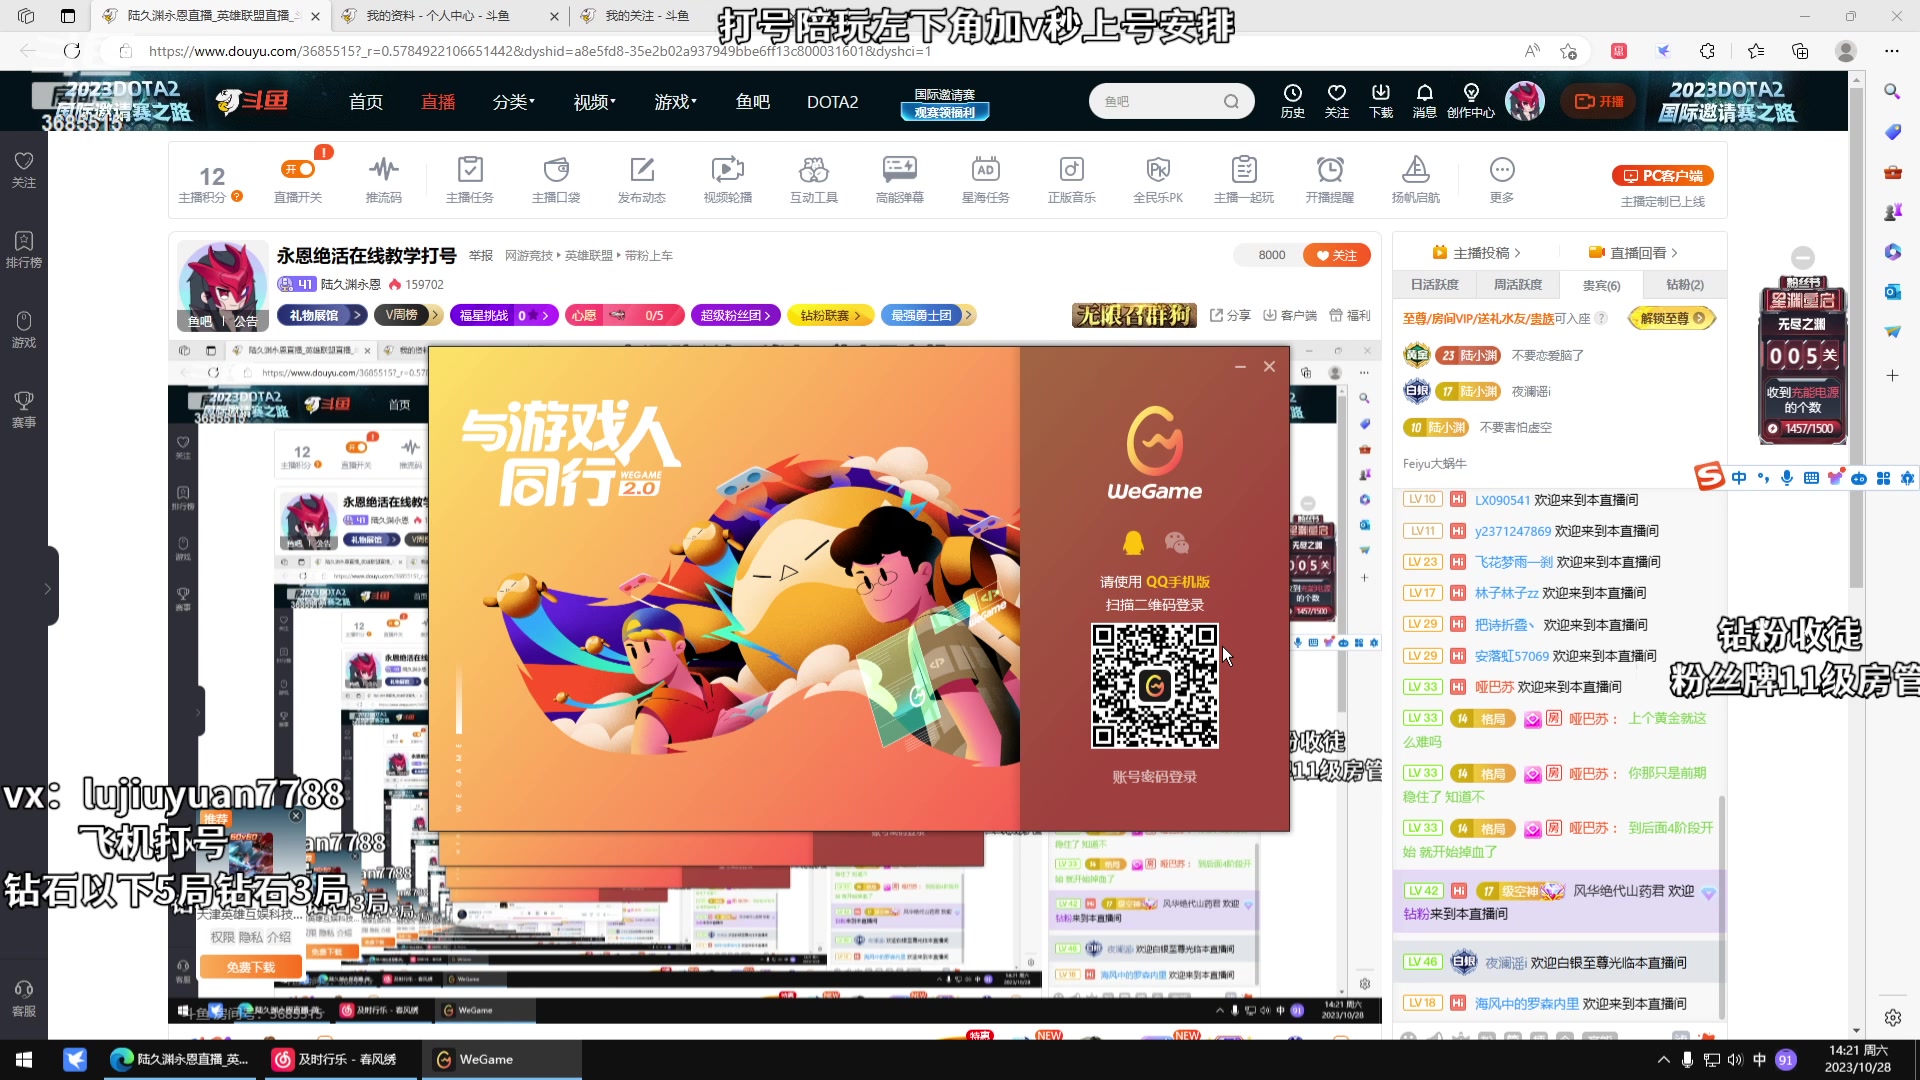Viewport: 1920px width, 1080px height.
Task: Switch to 钻粉(2) tab
Action: 1684,285
